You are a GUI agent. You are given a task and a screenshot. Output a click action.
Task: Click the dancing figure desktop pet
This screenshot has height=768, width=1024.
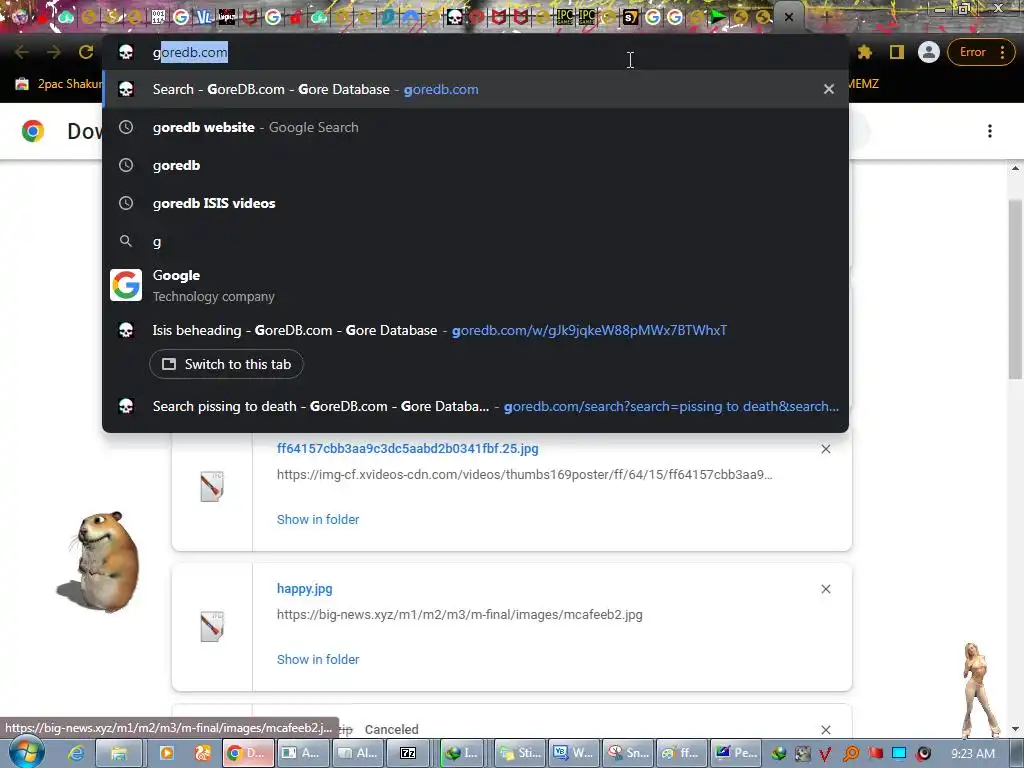click(x=980, y=690)
